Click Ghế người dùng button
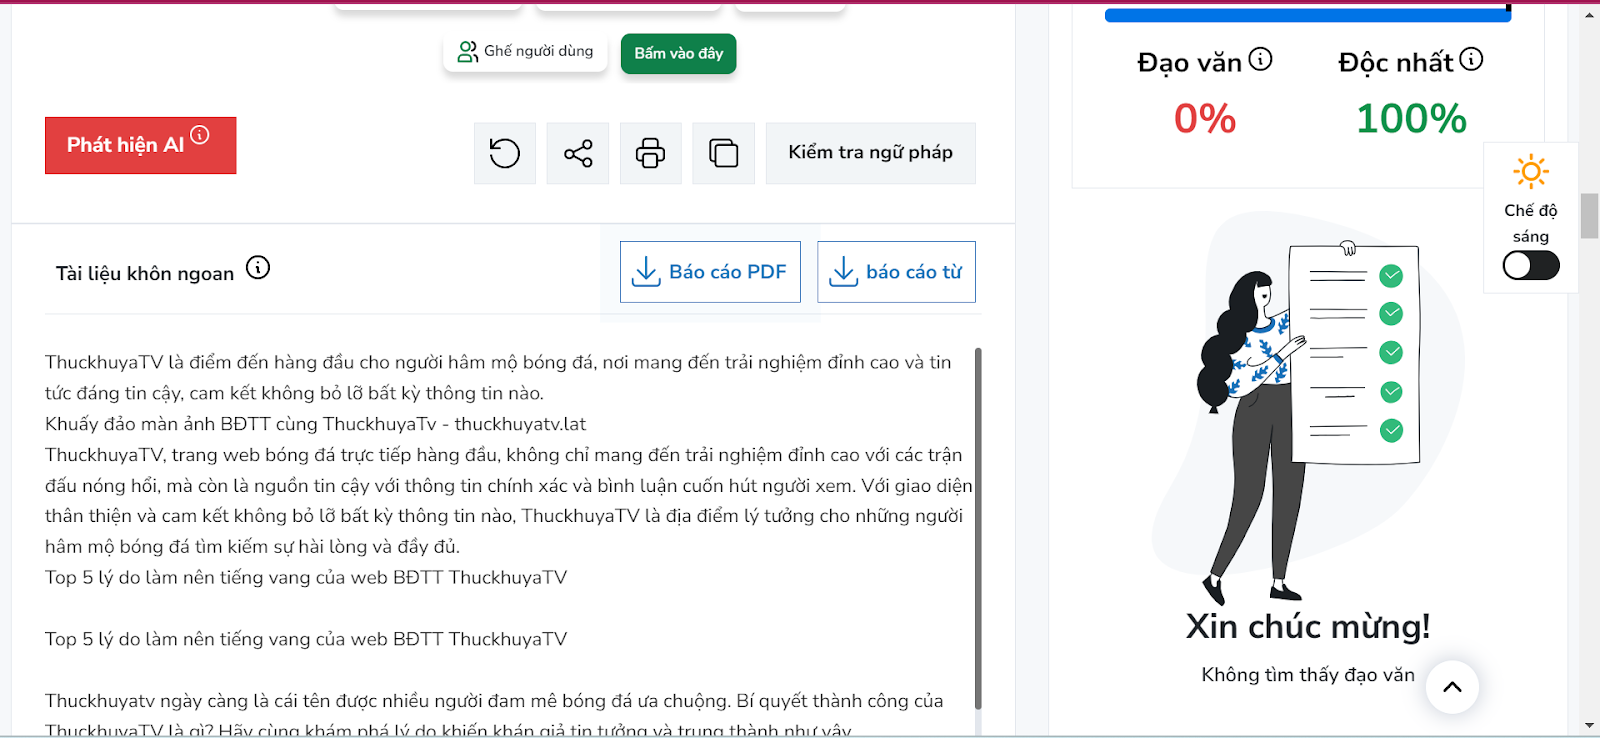The image size is (1600, 738). pos(525,52)
